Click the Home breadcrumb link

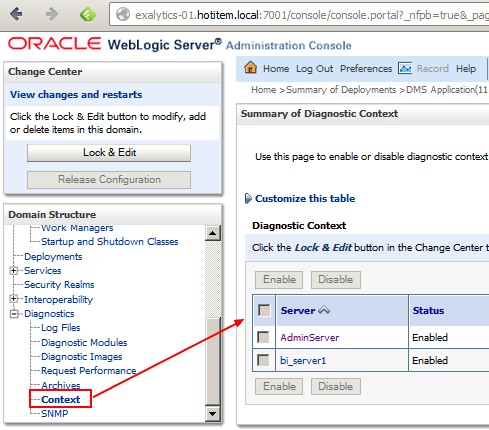point(263,90)
